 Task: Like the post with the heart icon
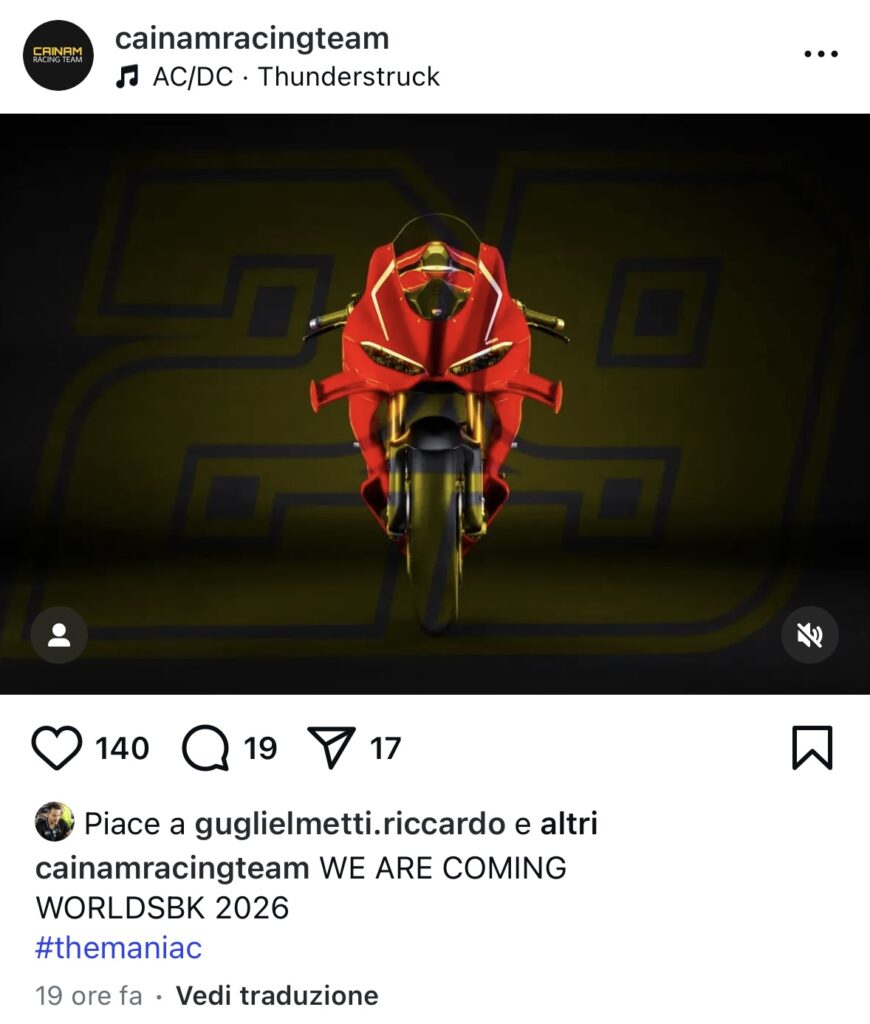57,748
